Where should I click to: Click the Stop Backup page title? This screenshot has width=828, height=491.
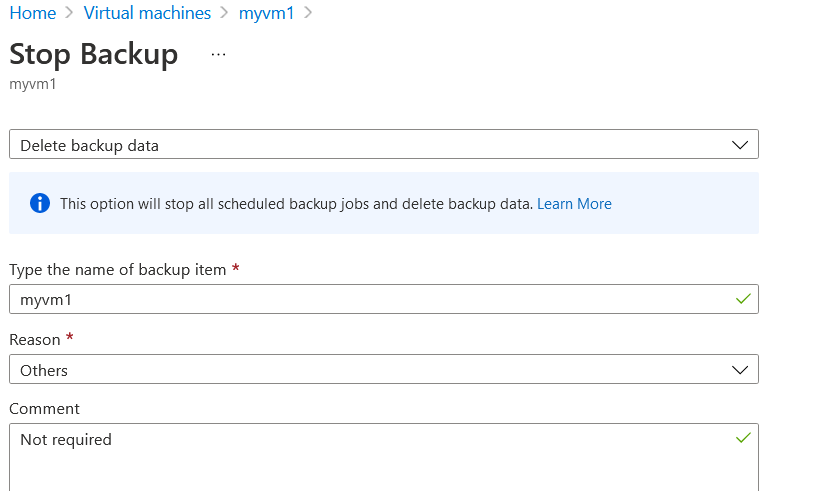click(93, 54)
